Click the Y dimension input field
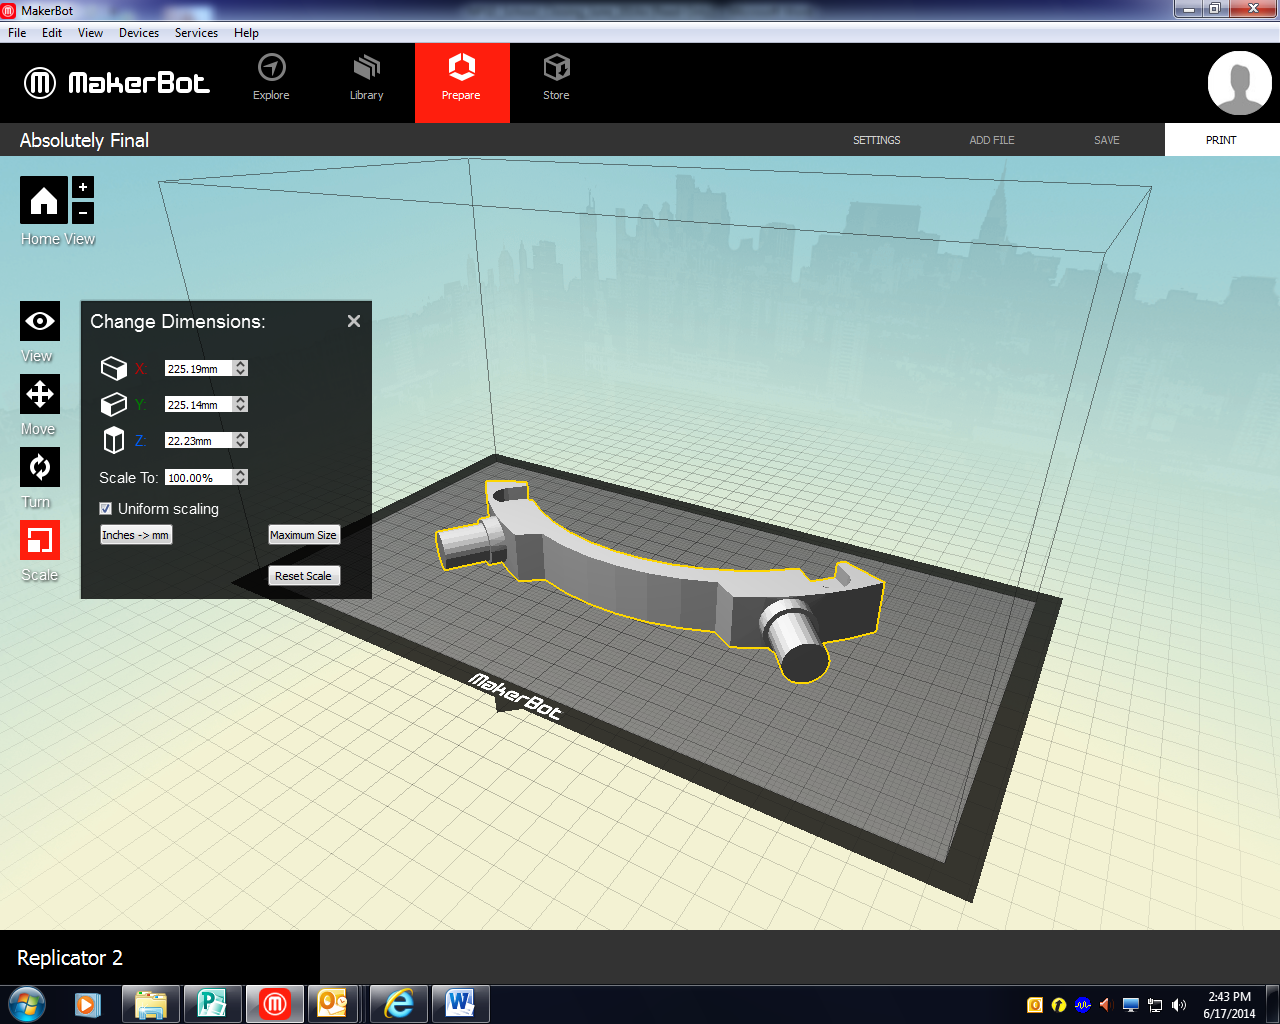The image size is (1280, 1024). tap(199, 404)
